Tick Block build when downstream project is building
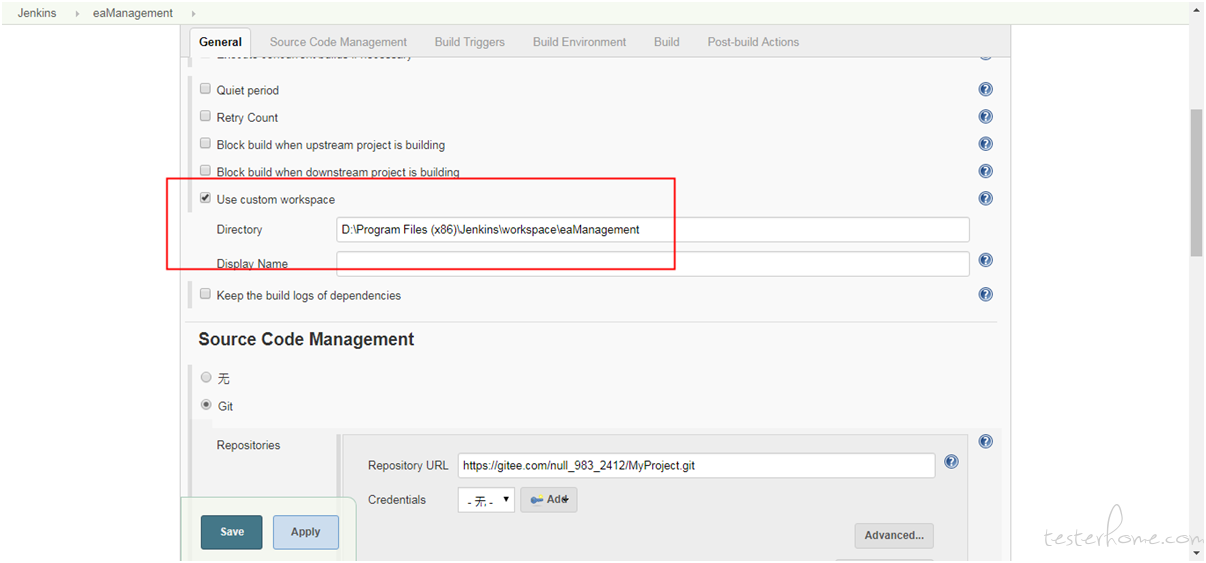The width and height of the screenshot is (1206, 563). point(205,171)
